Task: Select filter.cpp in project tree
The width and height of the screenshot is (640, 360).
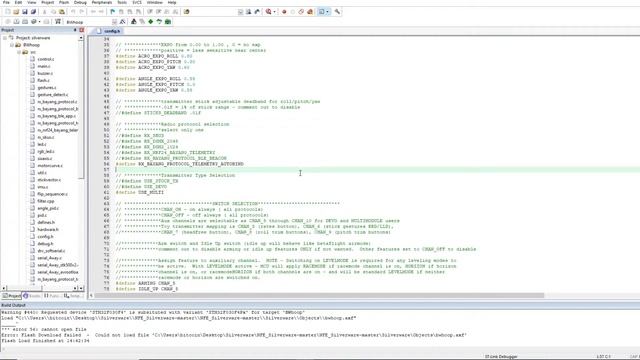Action: [x=46, y=201]
